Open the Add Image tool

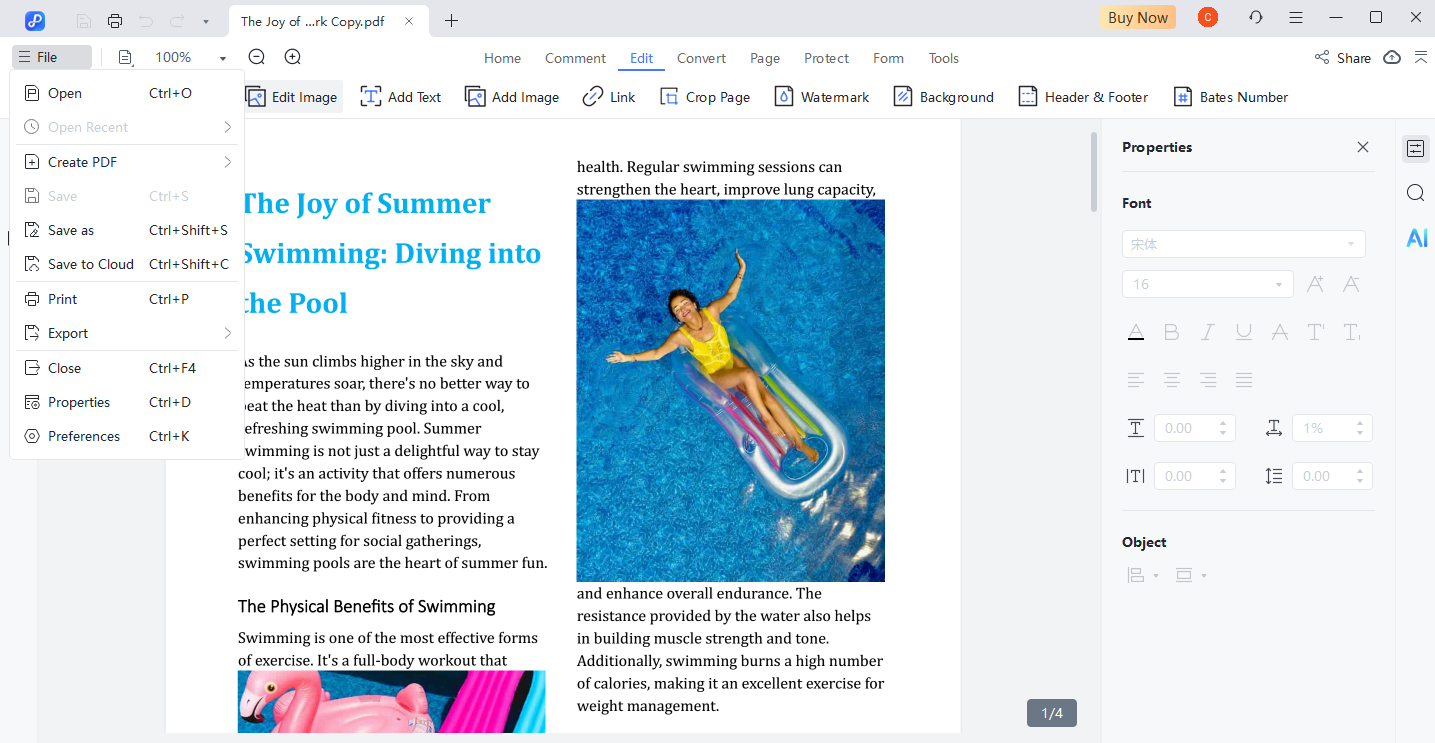tap(511, 96)
